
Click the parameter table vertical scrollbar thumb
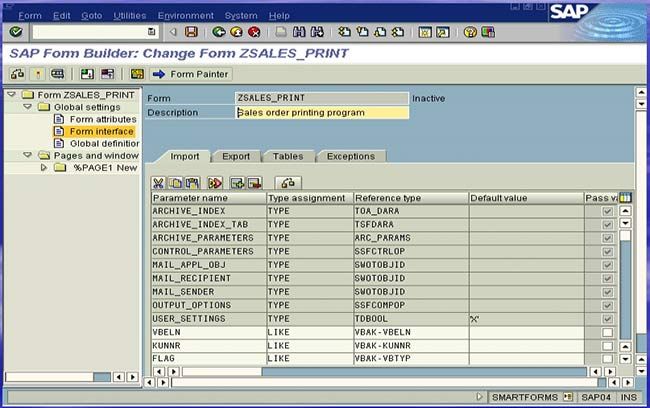(625, 235)
